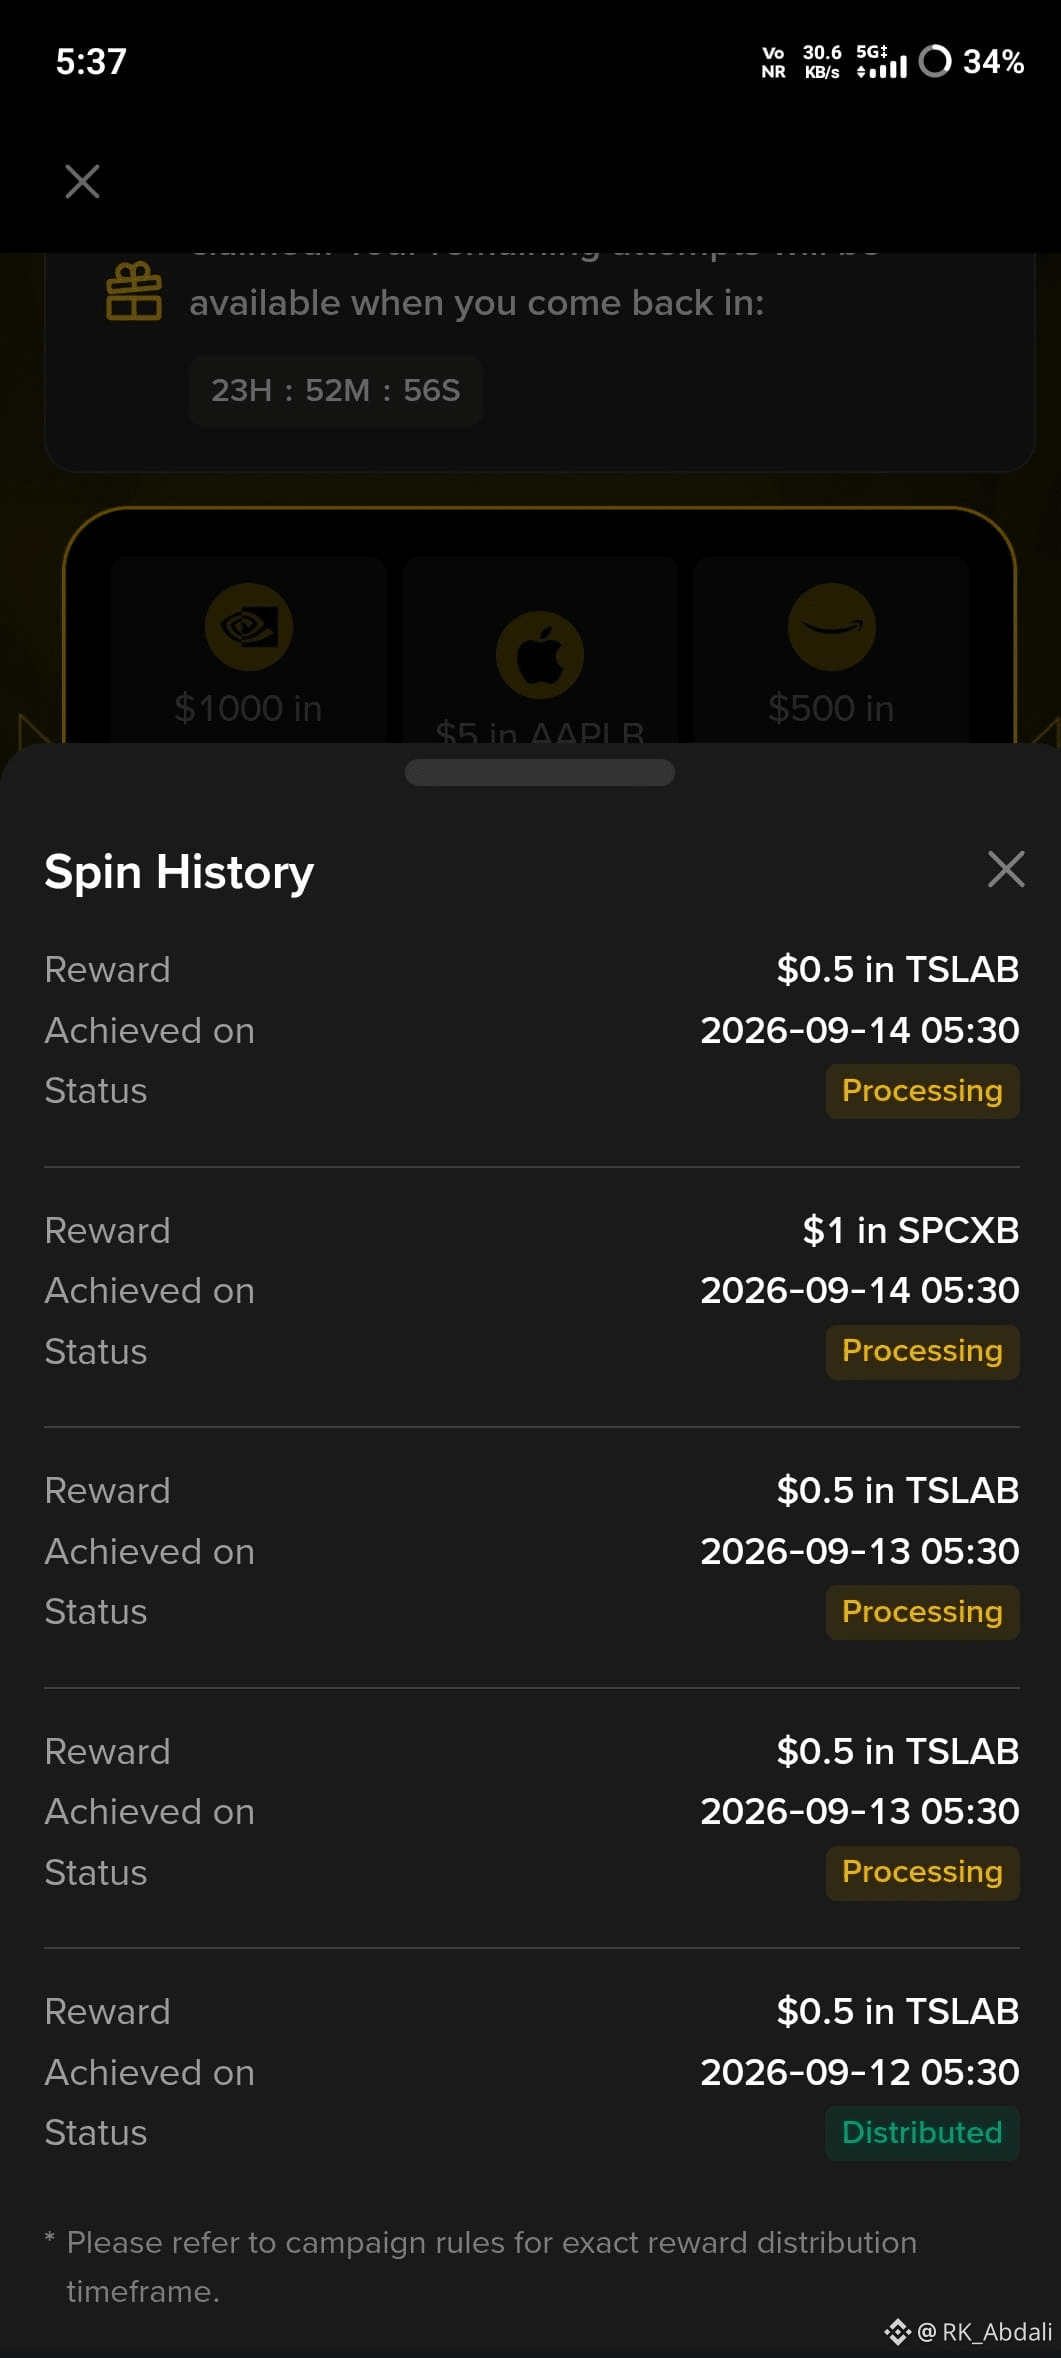Close the Spin History panel
Image resolution: width=1061 pixels, height=2358 pixels.
pyautogui.click(x=1005, y=869)
